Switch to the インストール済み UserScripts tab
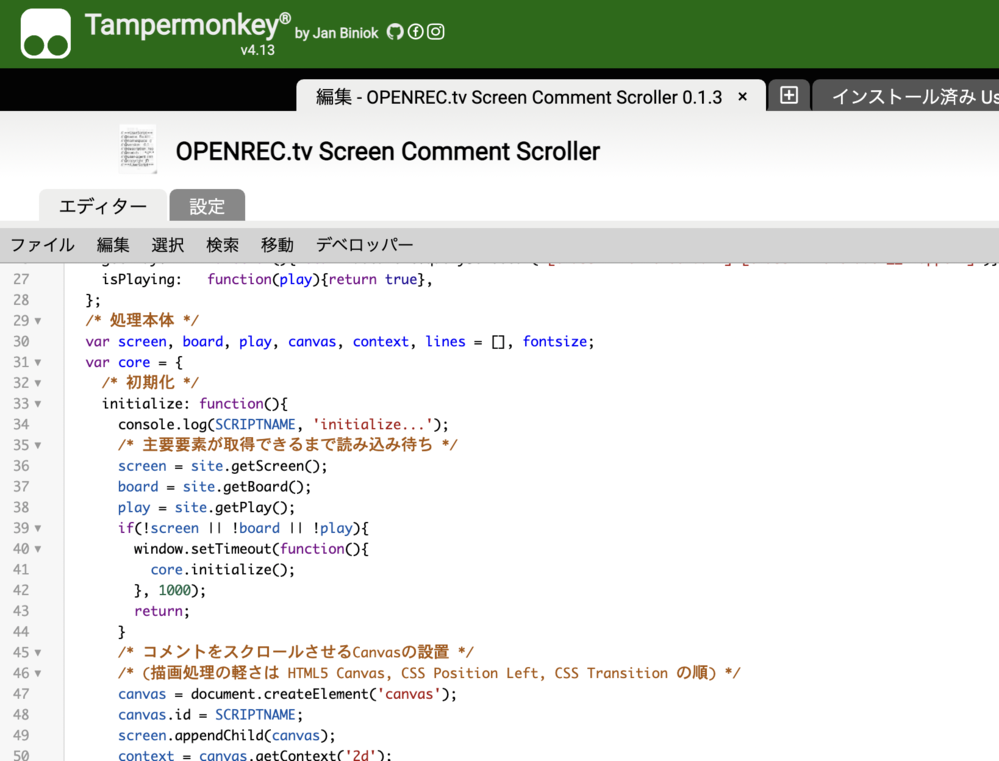 pos(907,96)
